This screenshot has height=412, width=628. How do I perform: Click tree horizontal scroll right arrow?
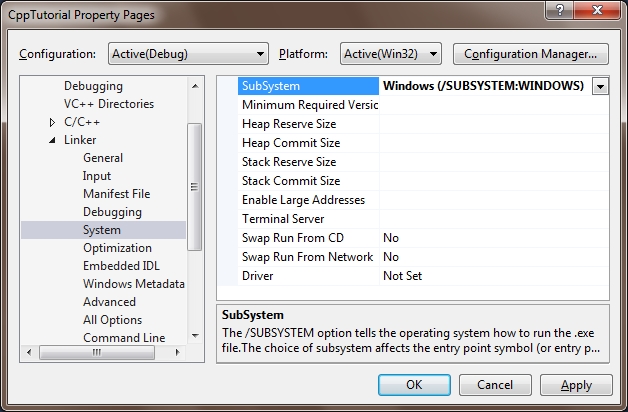pyautogui.click(x=177, y=353)
